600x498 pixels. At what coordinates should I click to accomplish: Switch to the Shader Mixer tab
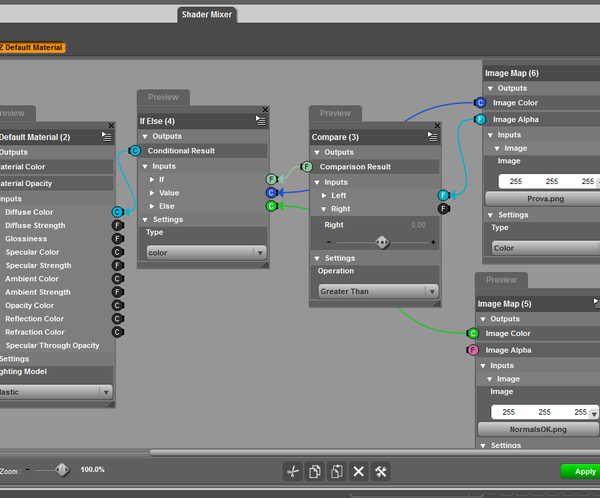pos(207,15)
